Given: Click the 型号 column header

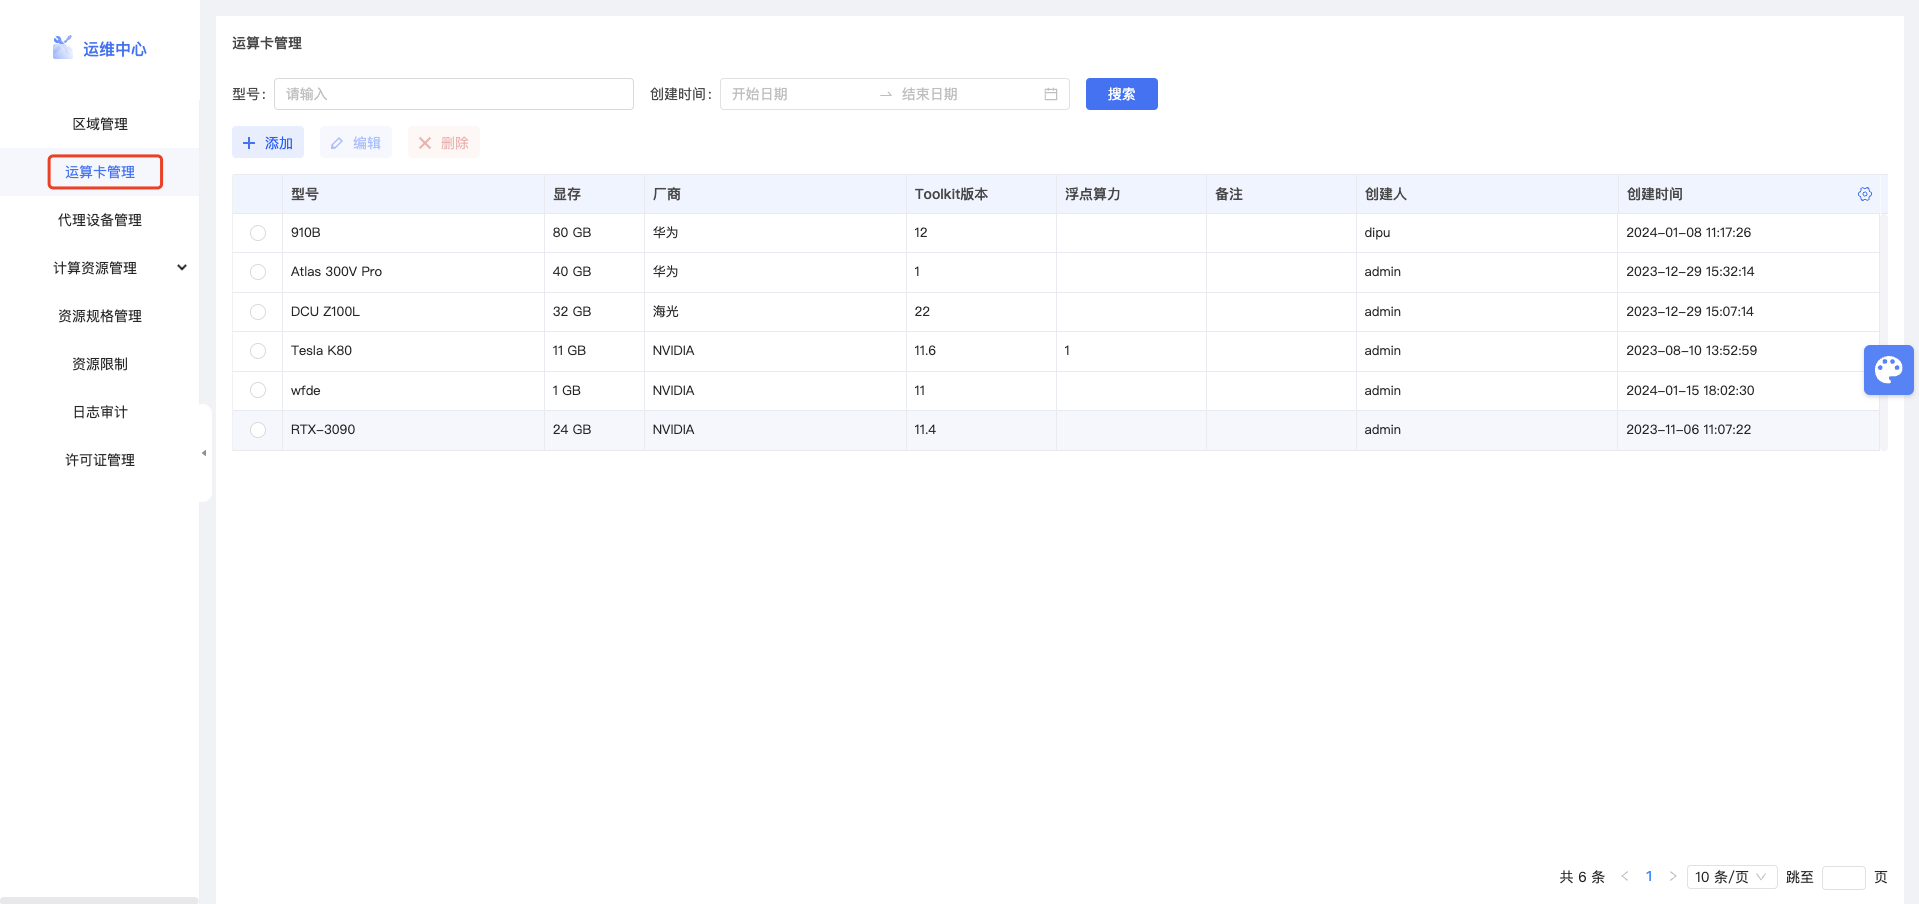Looking at the screenshot, I should coord(413,194).
